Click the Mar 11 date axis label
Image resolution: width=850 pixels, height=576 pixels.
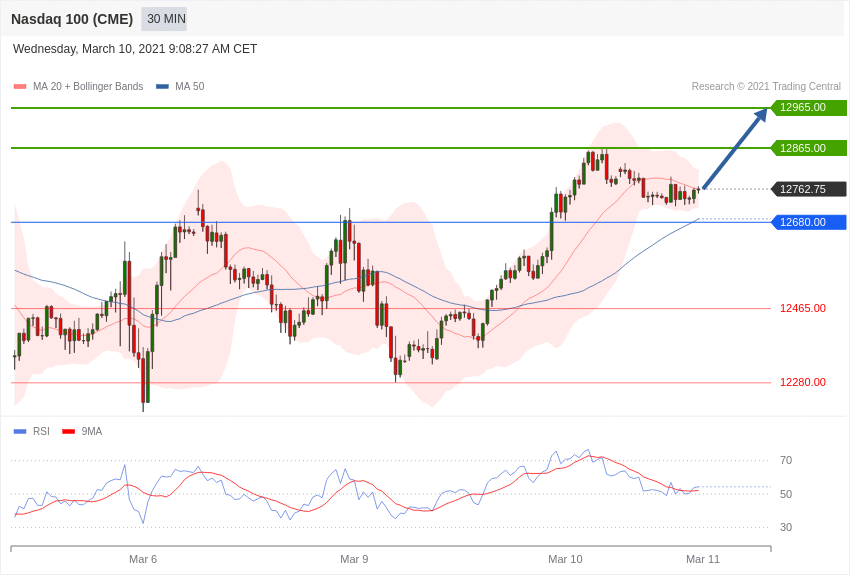click(x=703, y=559)
